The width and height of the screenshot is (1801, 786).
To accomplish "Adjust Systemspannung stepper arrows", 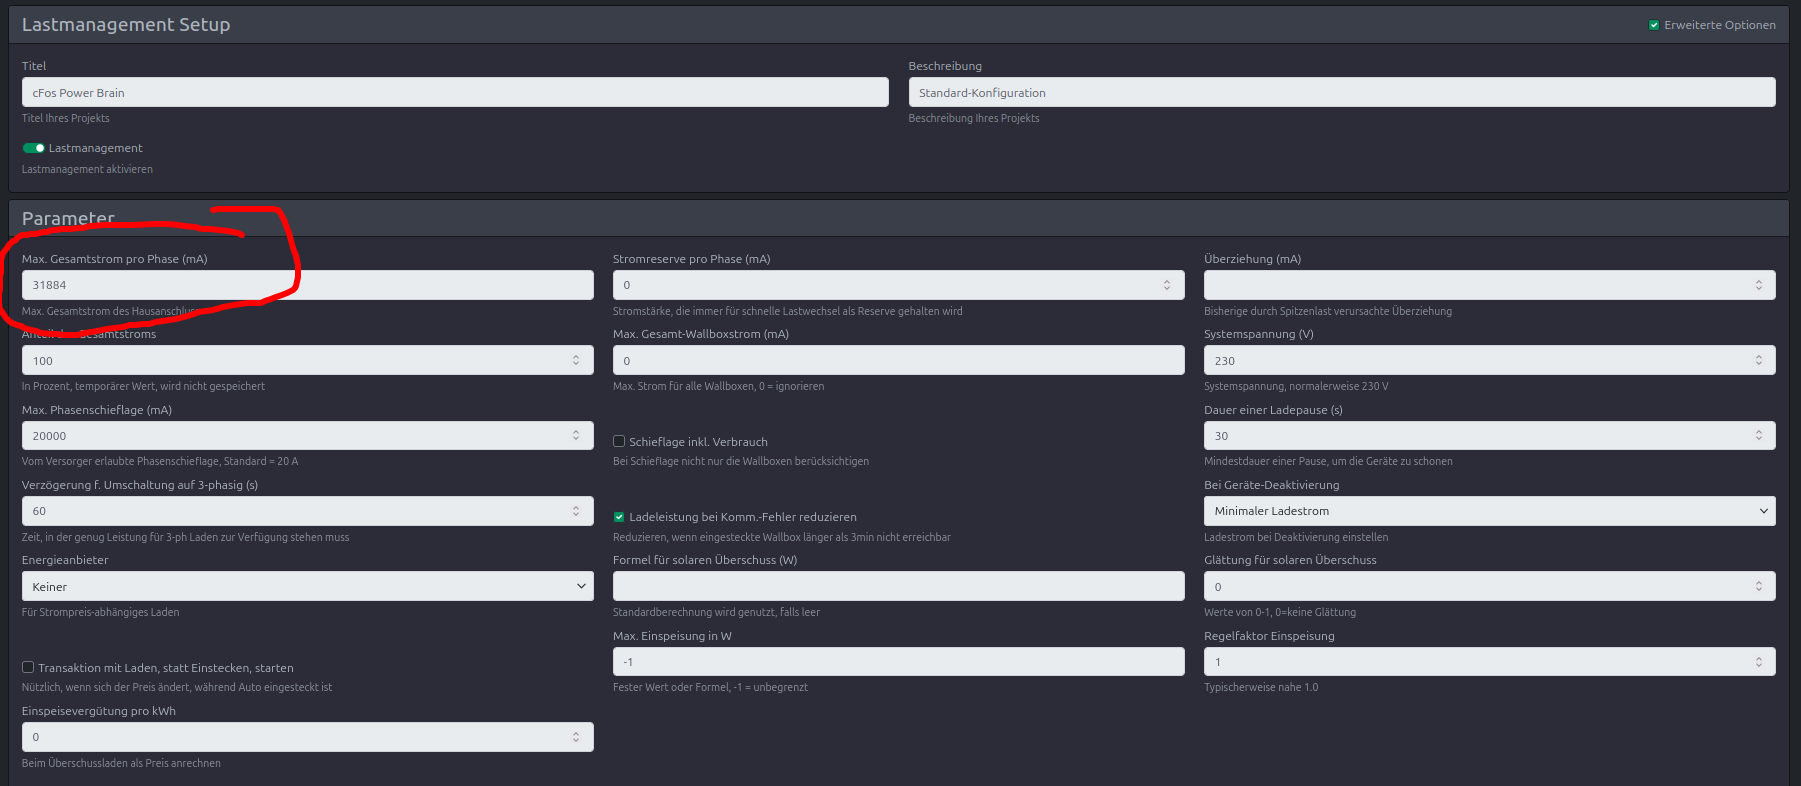I will click(x=1758, y=360).
